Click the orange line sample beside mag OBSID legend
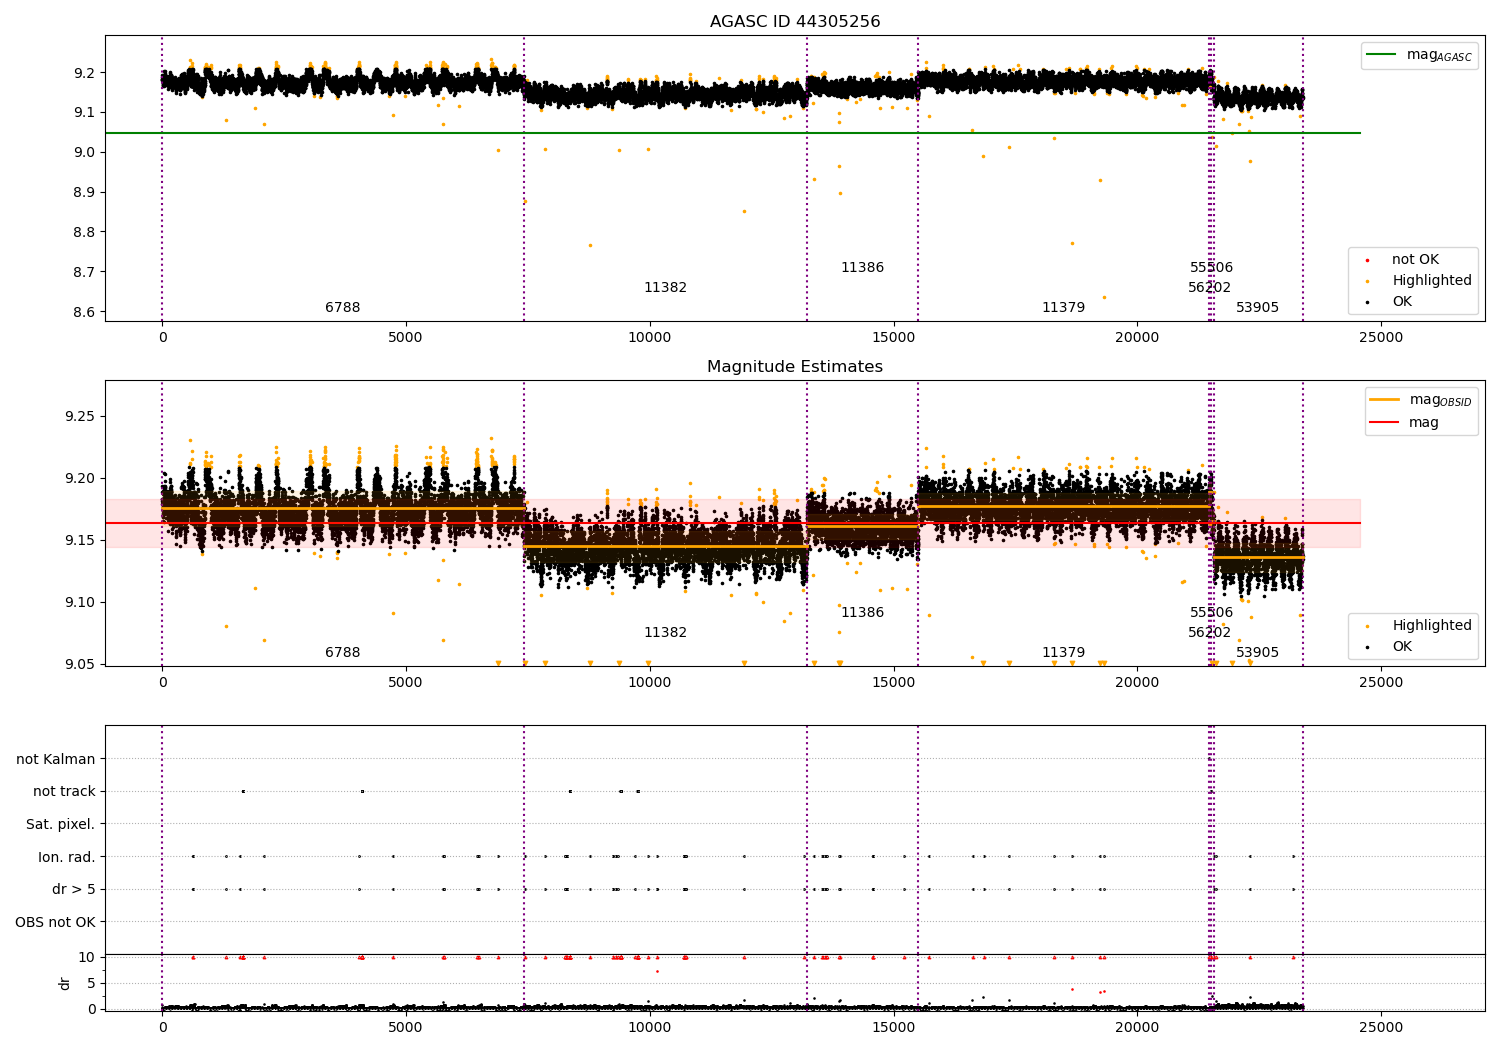The height and width of the screenshot is (1050, 1500). (1385, 400)
